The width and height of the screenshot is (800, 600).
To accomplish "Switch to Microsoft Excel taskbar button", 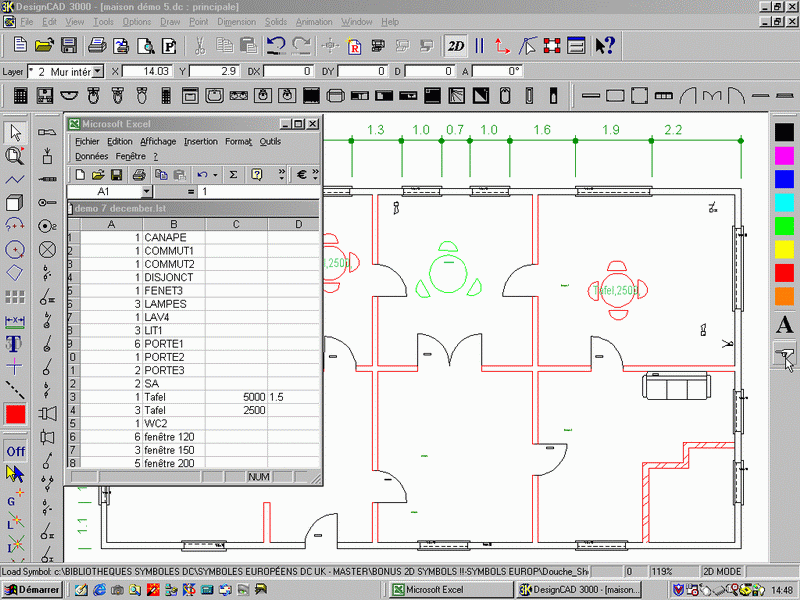I will tap(451, 589).
